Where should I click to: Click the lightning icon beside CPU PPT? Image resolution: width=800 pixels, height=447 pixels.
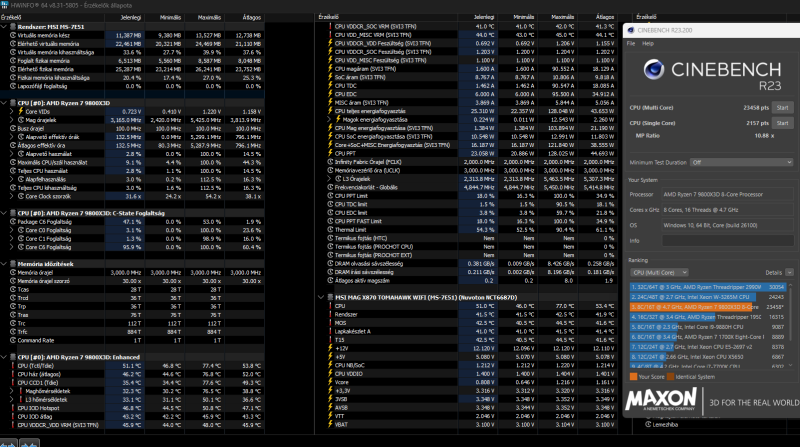(x=330, y=153)
